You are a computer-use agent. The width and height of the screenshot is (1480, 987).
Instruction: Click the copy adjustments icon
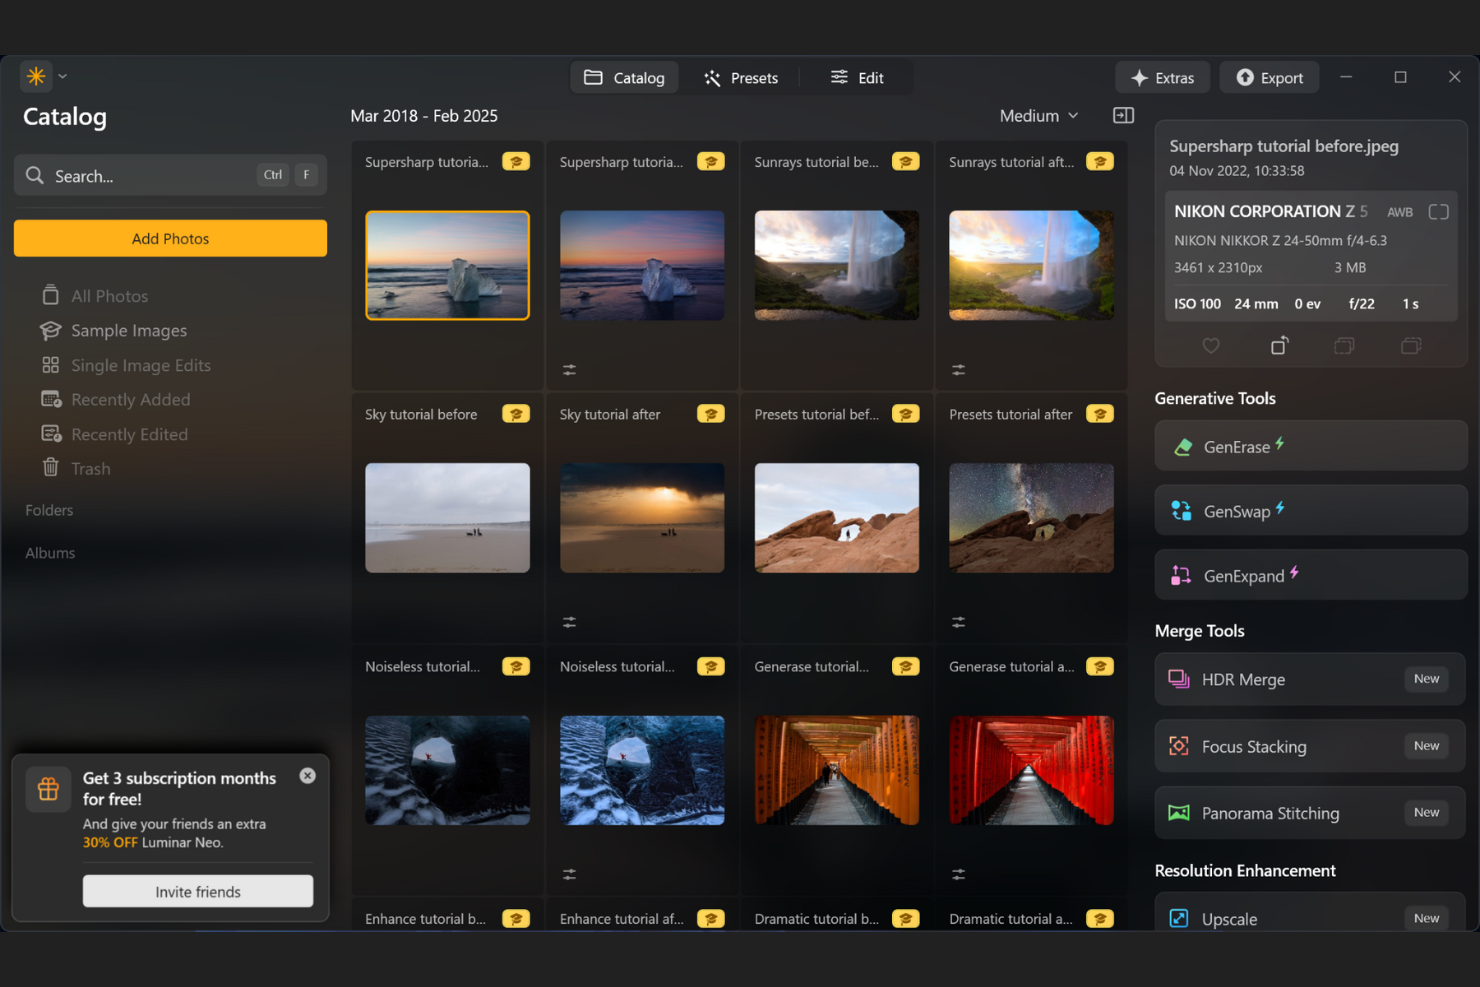click(1344, 346)
